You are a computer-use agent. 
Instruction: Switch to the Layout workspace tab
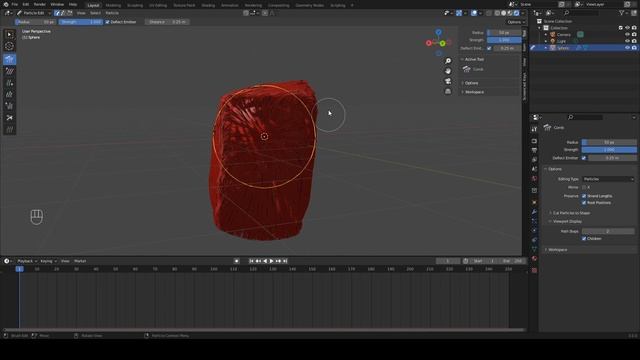[93, 5]
